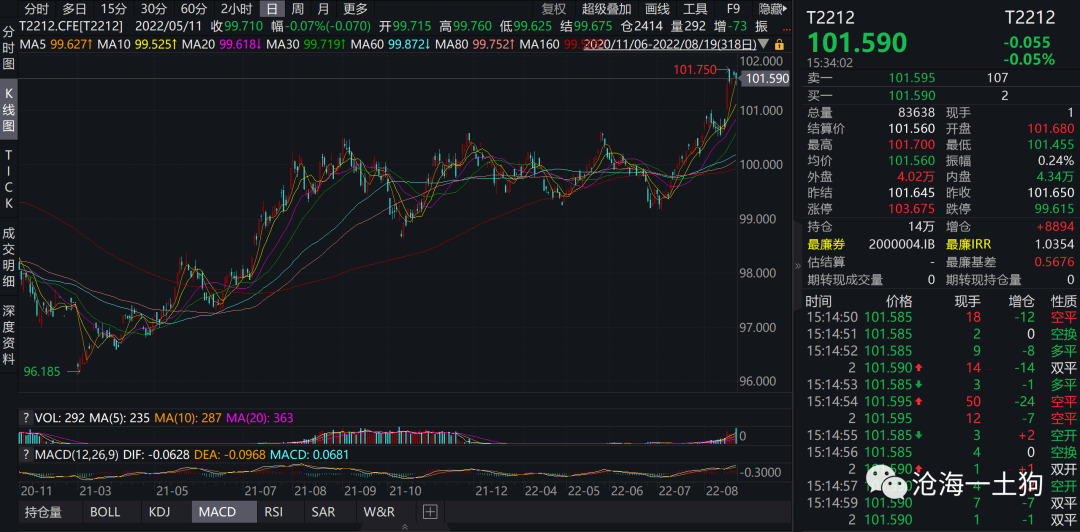Open the K线图 side tab
1080x532 pixels.
point(9,110)
